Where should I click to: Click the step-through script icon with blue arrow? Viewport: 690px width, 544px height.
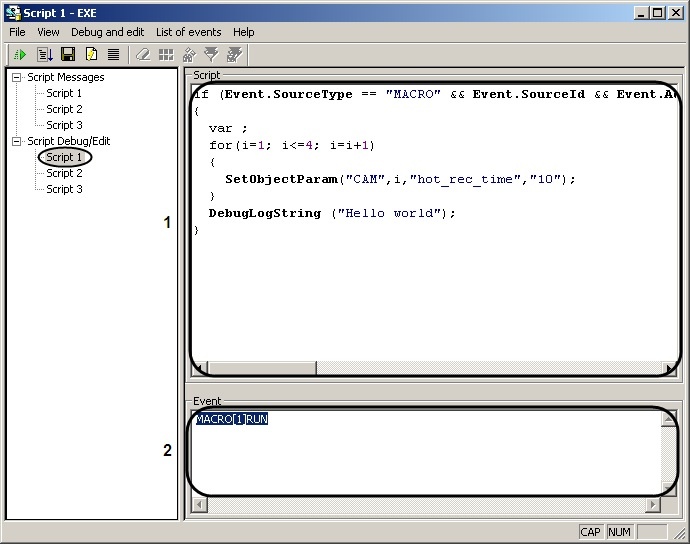44,55
